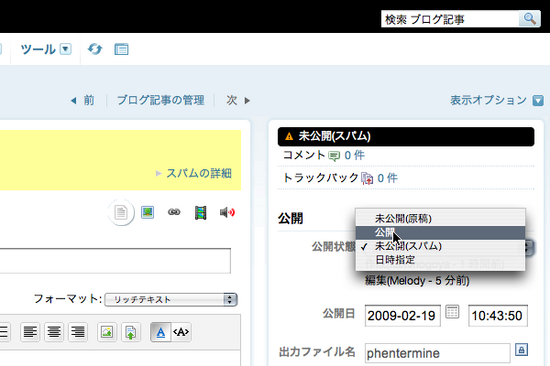Click the 未公開(スパム) status warning banner
Screen dimensions: 550x366
(406, 137)
